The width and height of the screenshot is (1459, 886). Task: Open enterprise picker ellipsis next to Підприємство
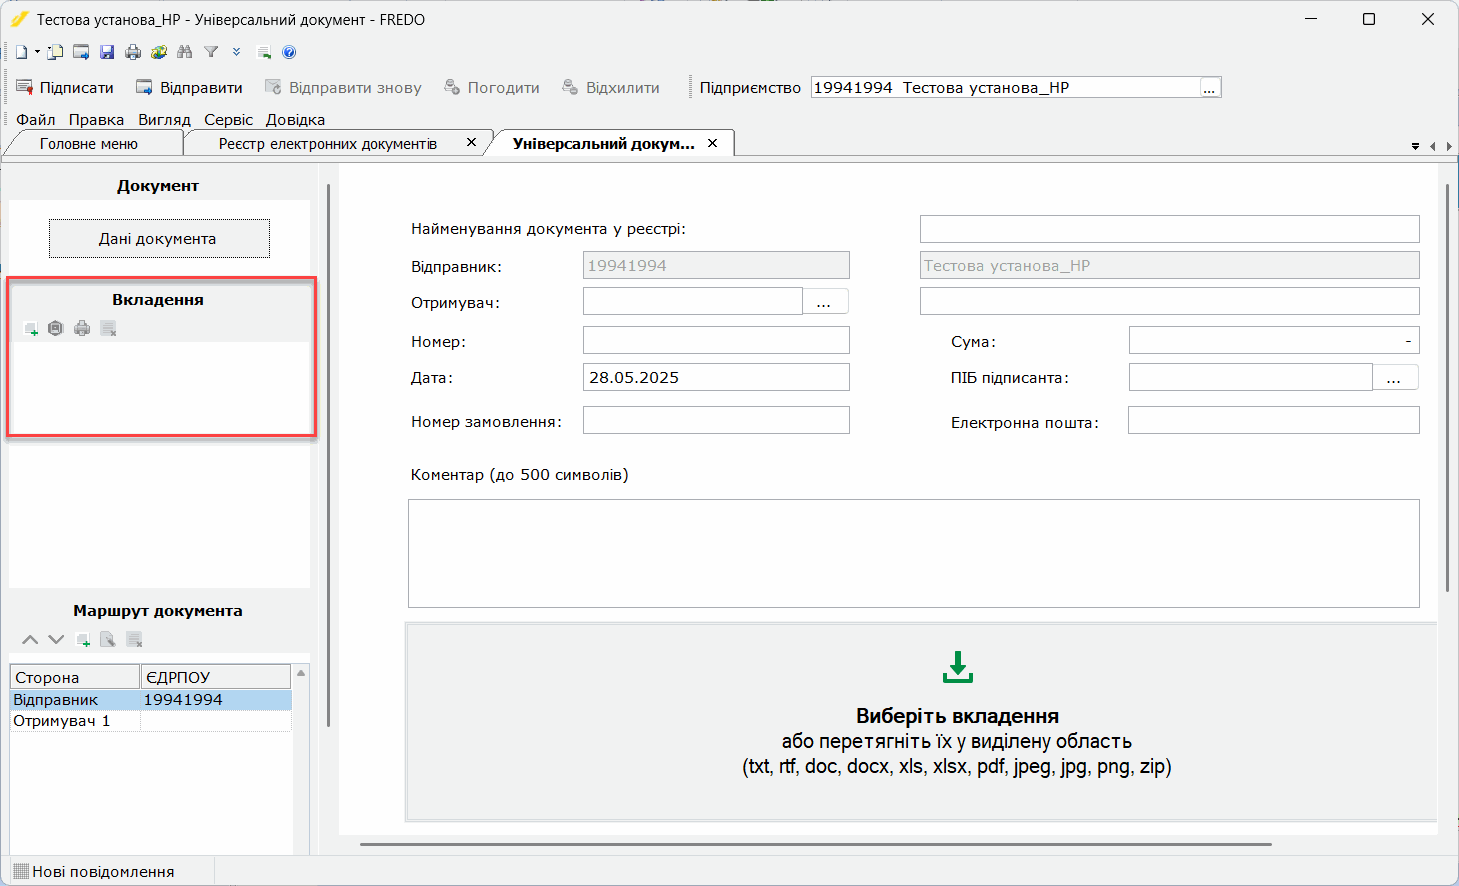(x=1210, y=88)
